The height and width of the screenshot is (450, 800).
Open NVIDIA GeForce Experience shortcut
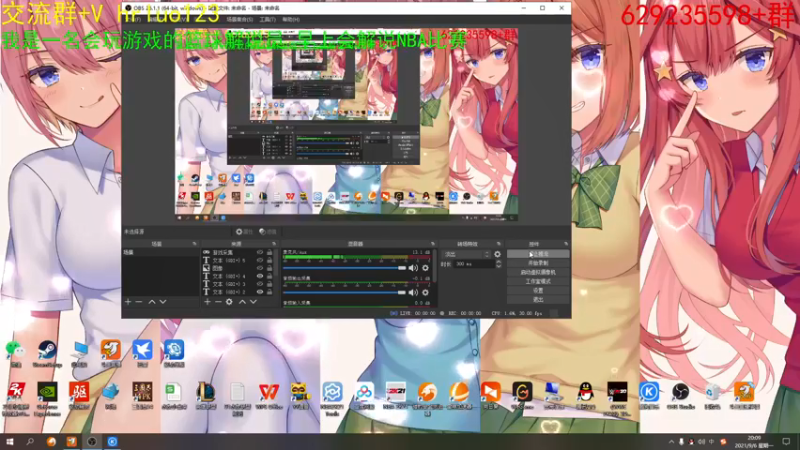tap(47, 398)
